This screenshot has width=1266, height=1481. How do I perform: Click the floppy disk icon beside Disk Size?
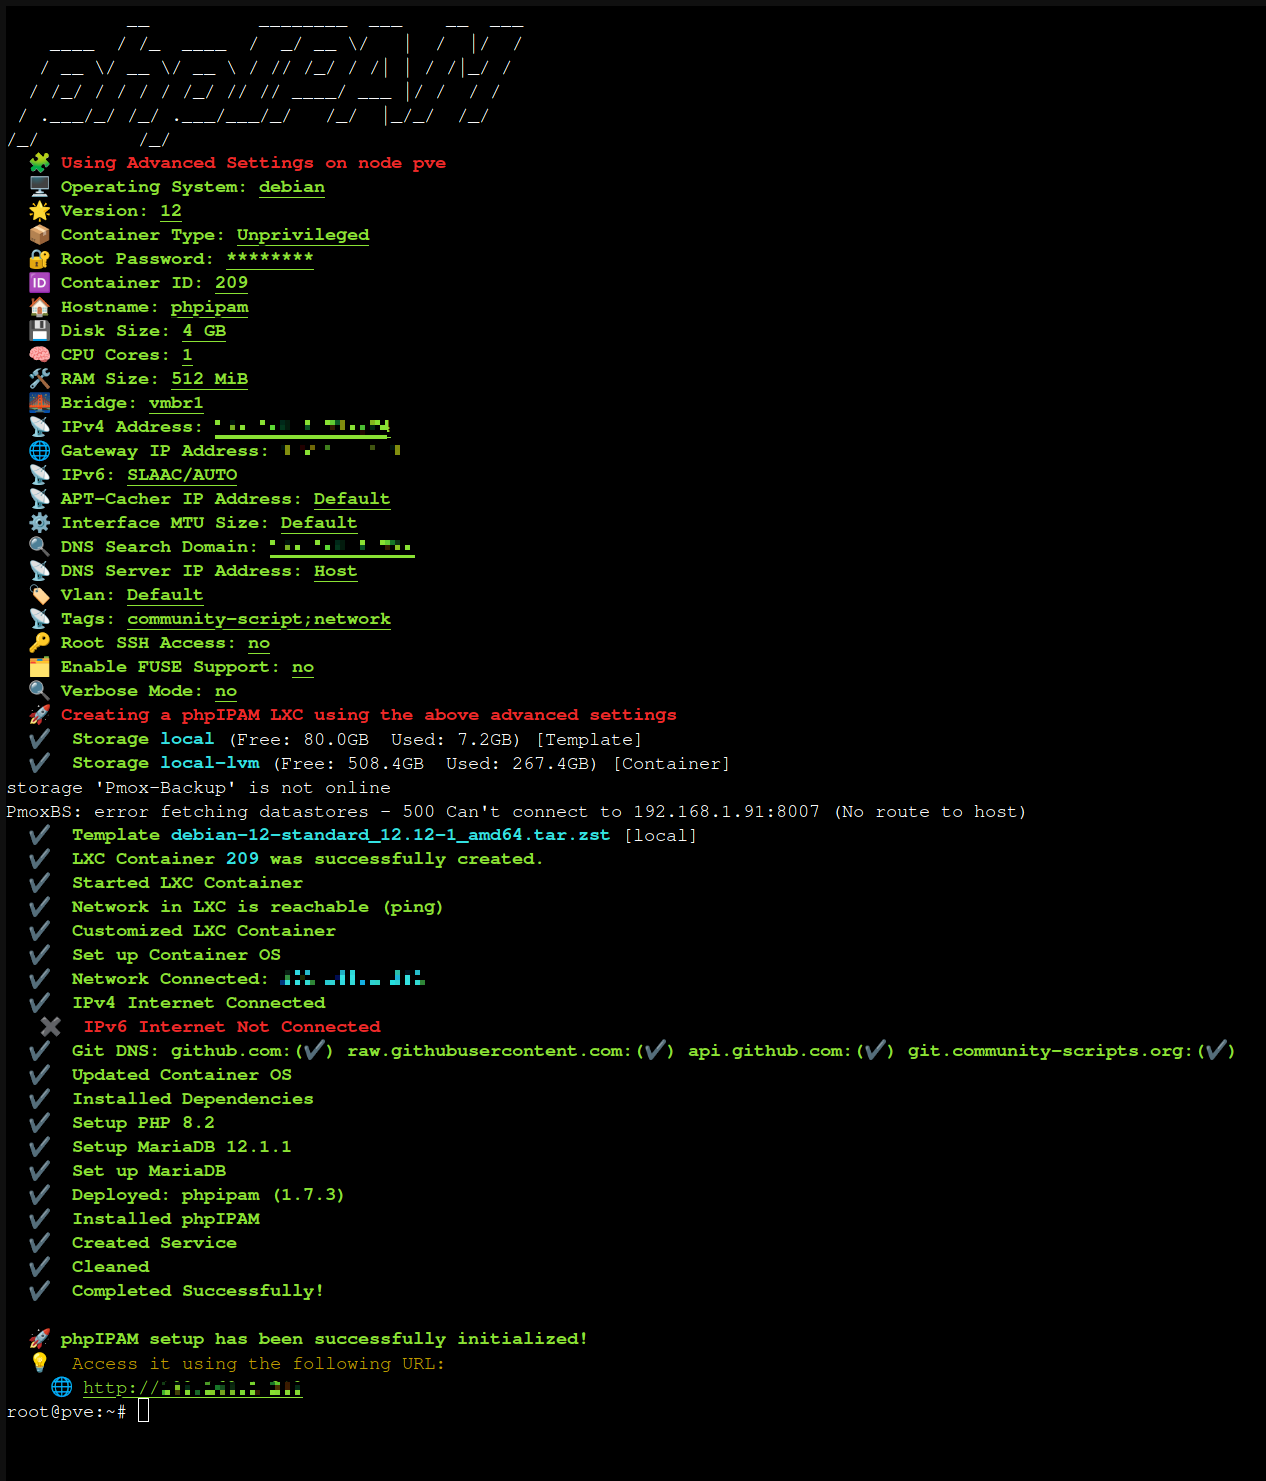[40, 331]
